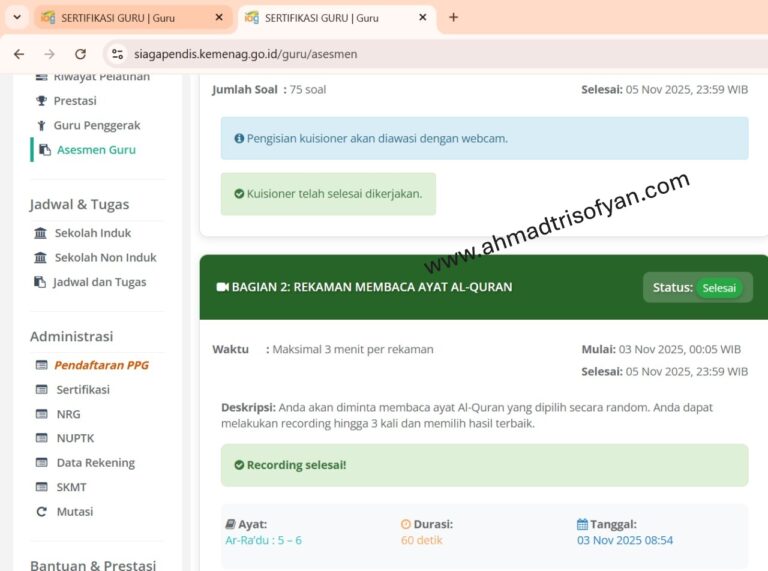
Task: Open a new browser tab
Action: pyautogui.click(x=453, y=17)
